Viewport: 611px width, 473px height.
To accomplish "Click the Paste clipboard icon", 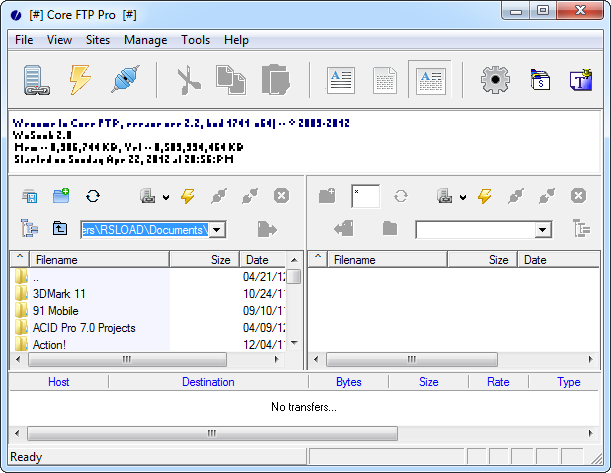I will (x=275, y=80).
